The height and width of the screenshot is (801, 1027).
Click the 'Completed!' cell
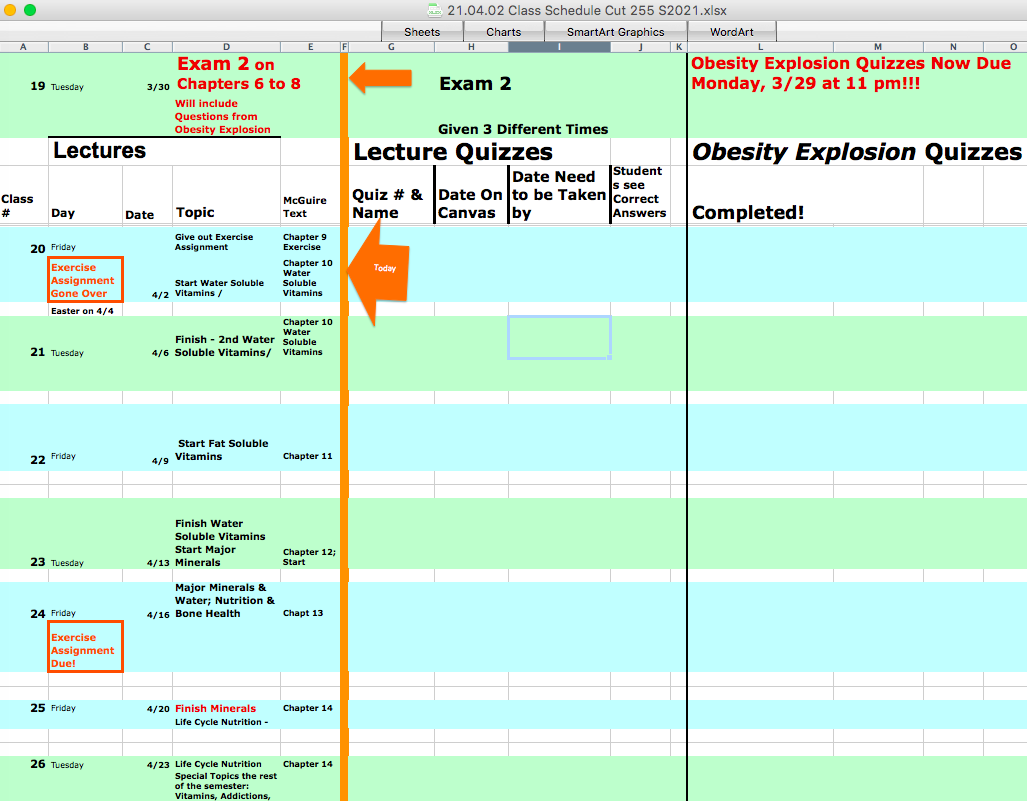click(x=748, y=212)
